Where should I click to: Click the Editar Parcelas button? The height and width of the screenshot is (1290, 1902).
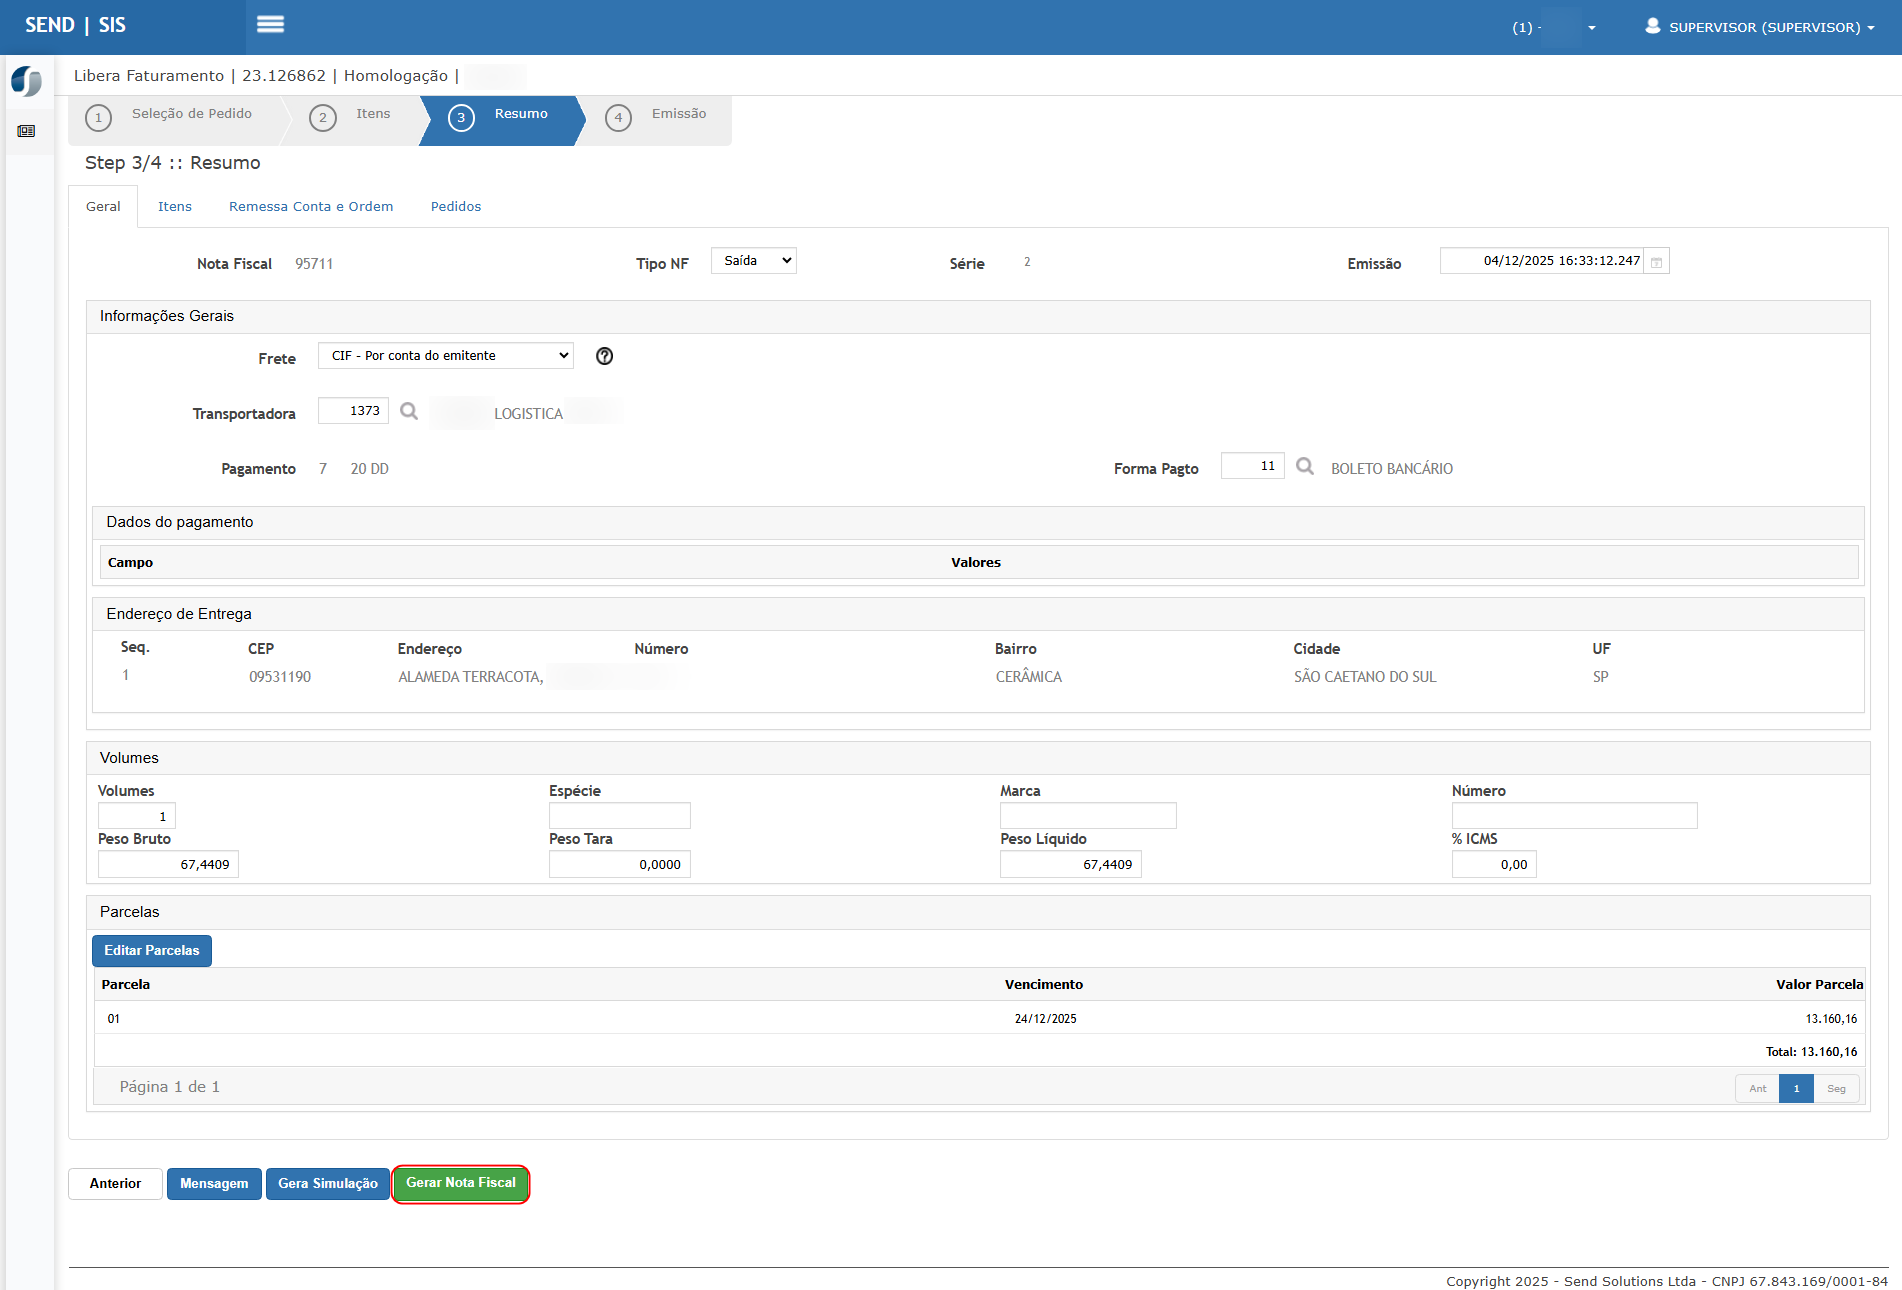pyautogui.click(x=152, y=951)
